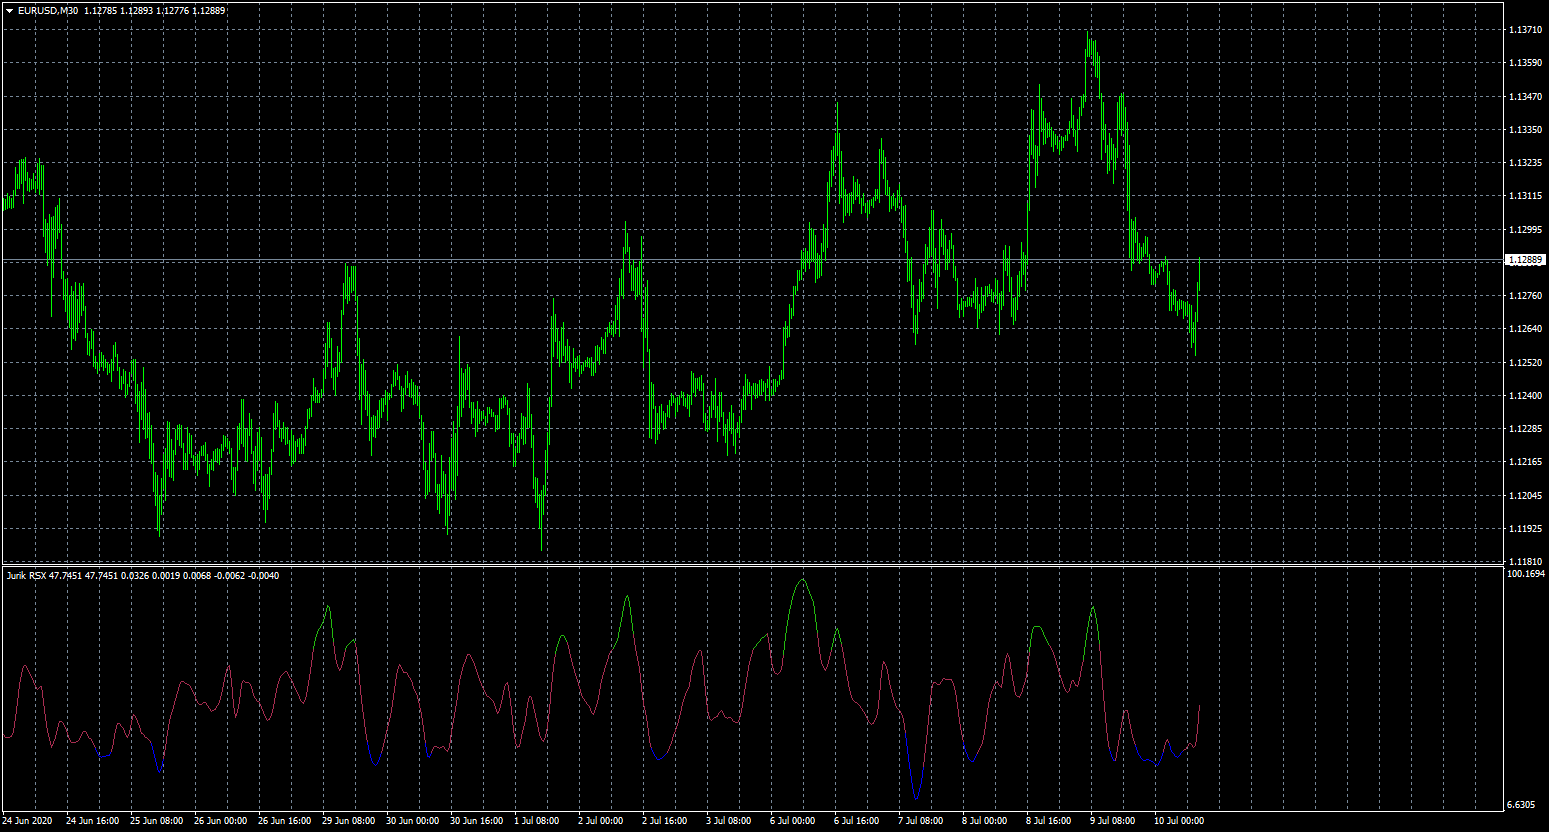The width and height of the screenshot is (1549, 832).
Task: Select the 1.13470 price scale value
Action: (x=1524, y=97)
